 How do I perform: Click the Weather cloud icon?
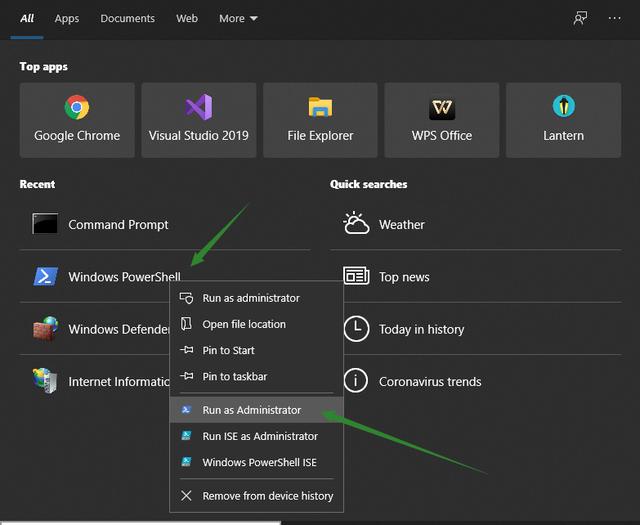[356, 223]
